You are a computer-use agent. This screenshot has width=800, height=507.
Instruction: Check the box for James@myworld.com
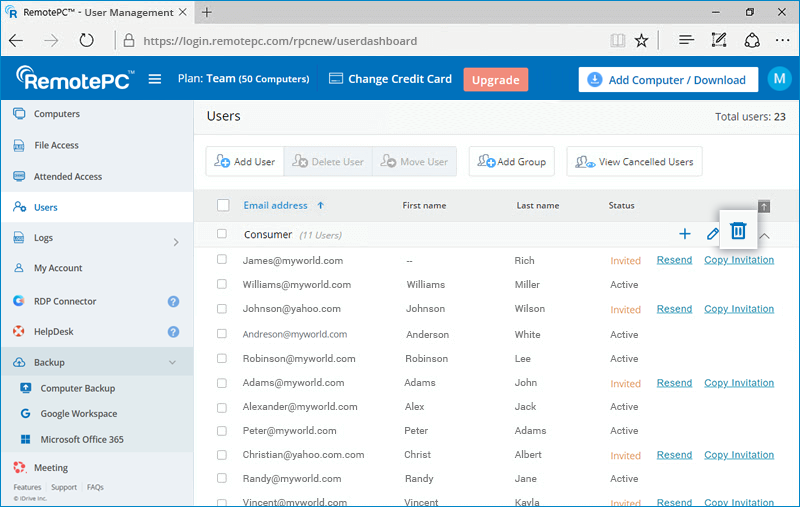pos(223,260)
